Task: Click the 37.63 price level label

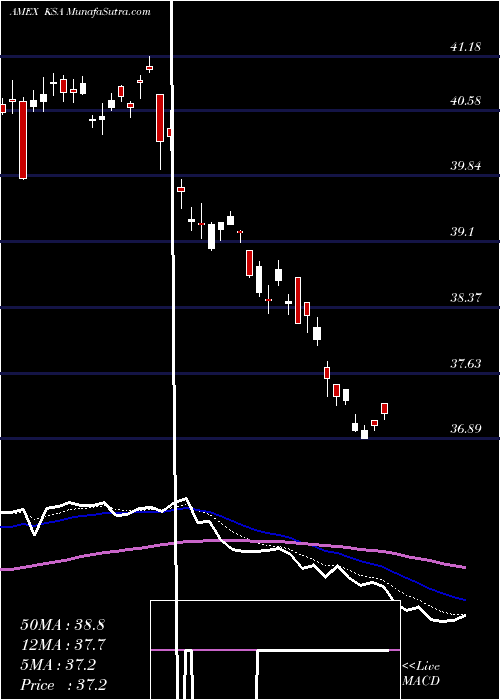Action: click(466, 363)
